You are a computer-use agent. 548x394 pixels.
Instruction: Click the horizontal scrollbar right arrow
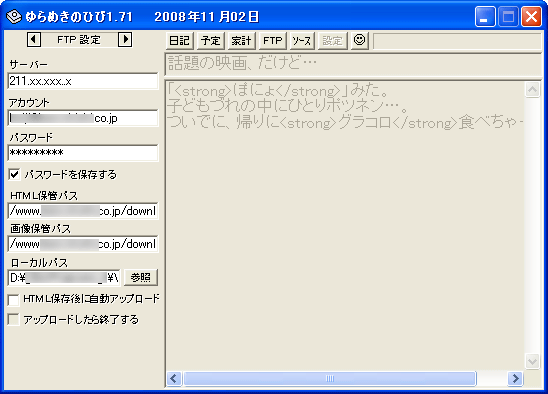pyautogui.click(x=515, y=378)
